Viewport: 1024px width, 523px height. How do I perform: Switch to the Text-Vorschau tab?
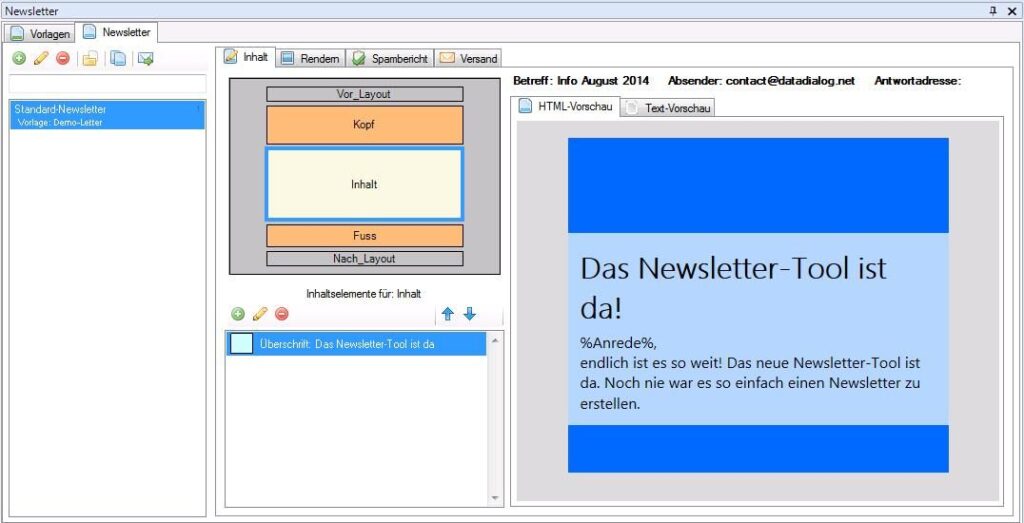click(x=668, y=108)
